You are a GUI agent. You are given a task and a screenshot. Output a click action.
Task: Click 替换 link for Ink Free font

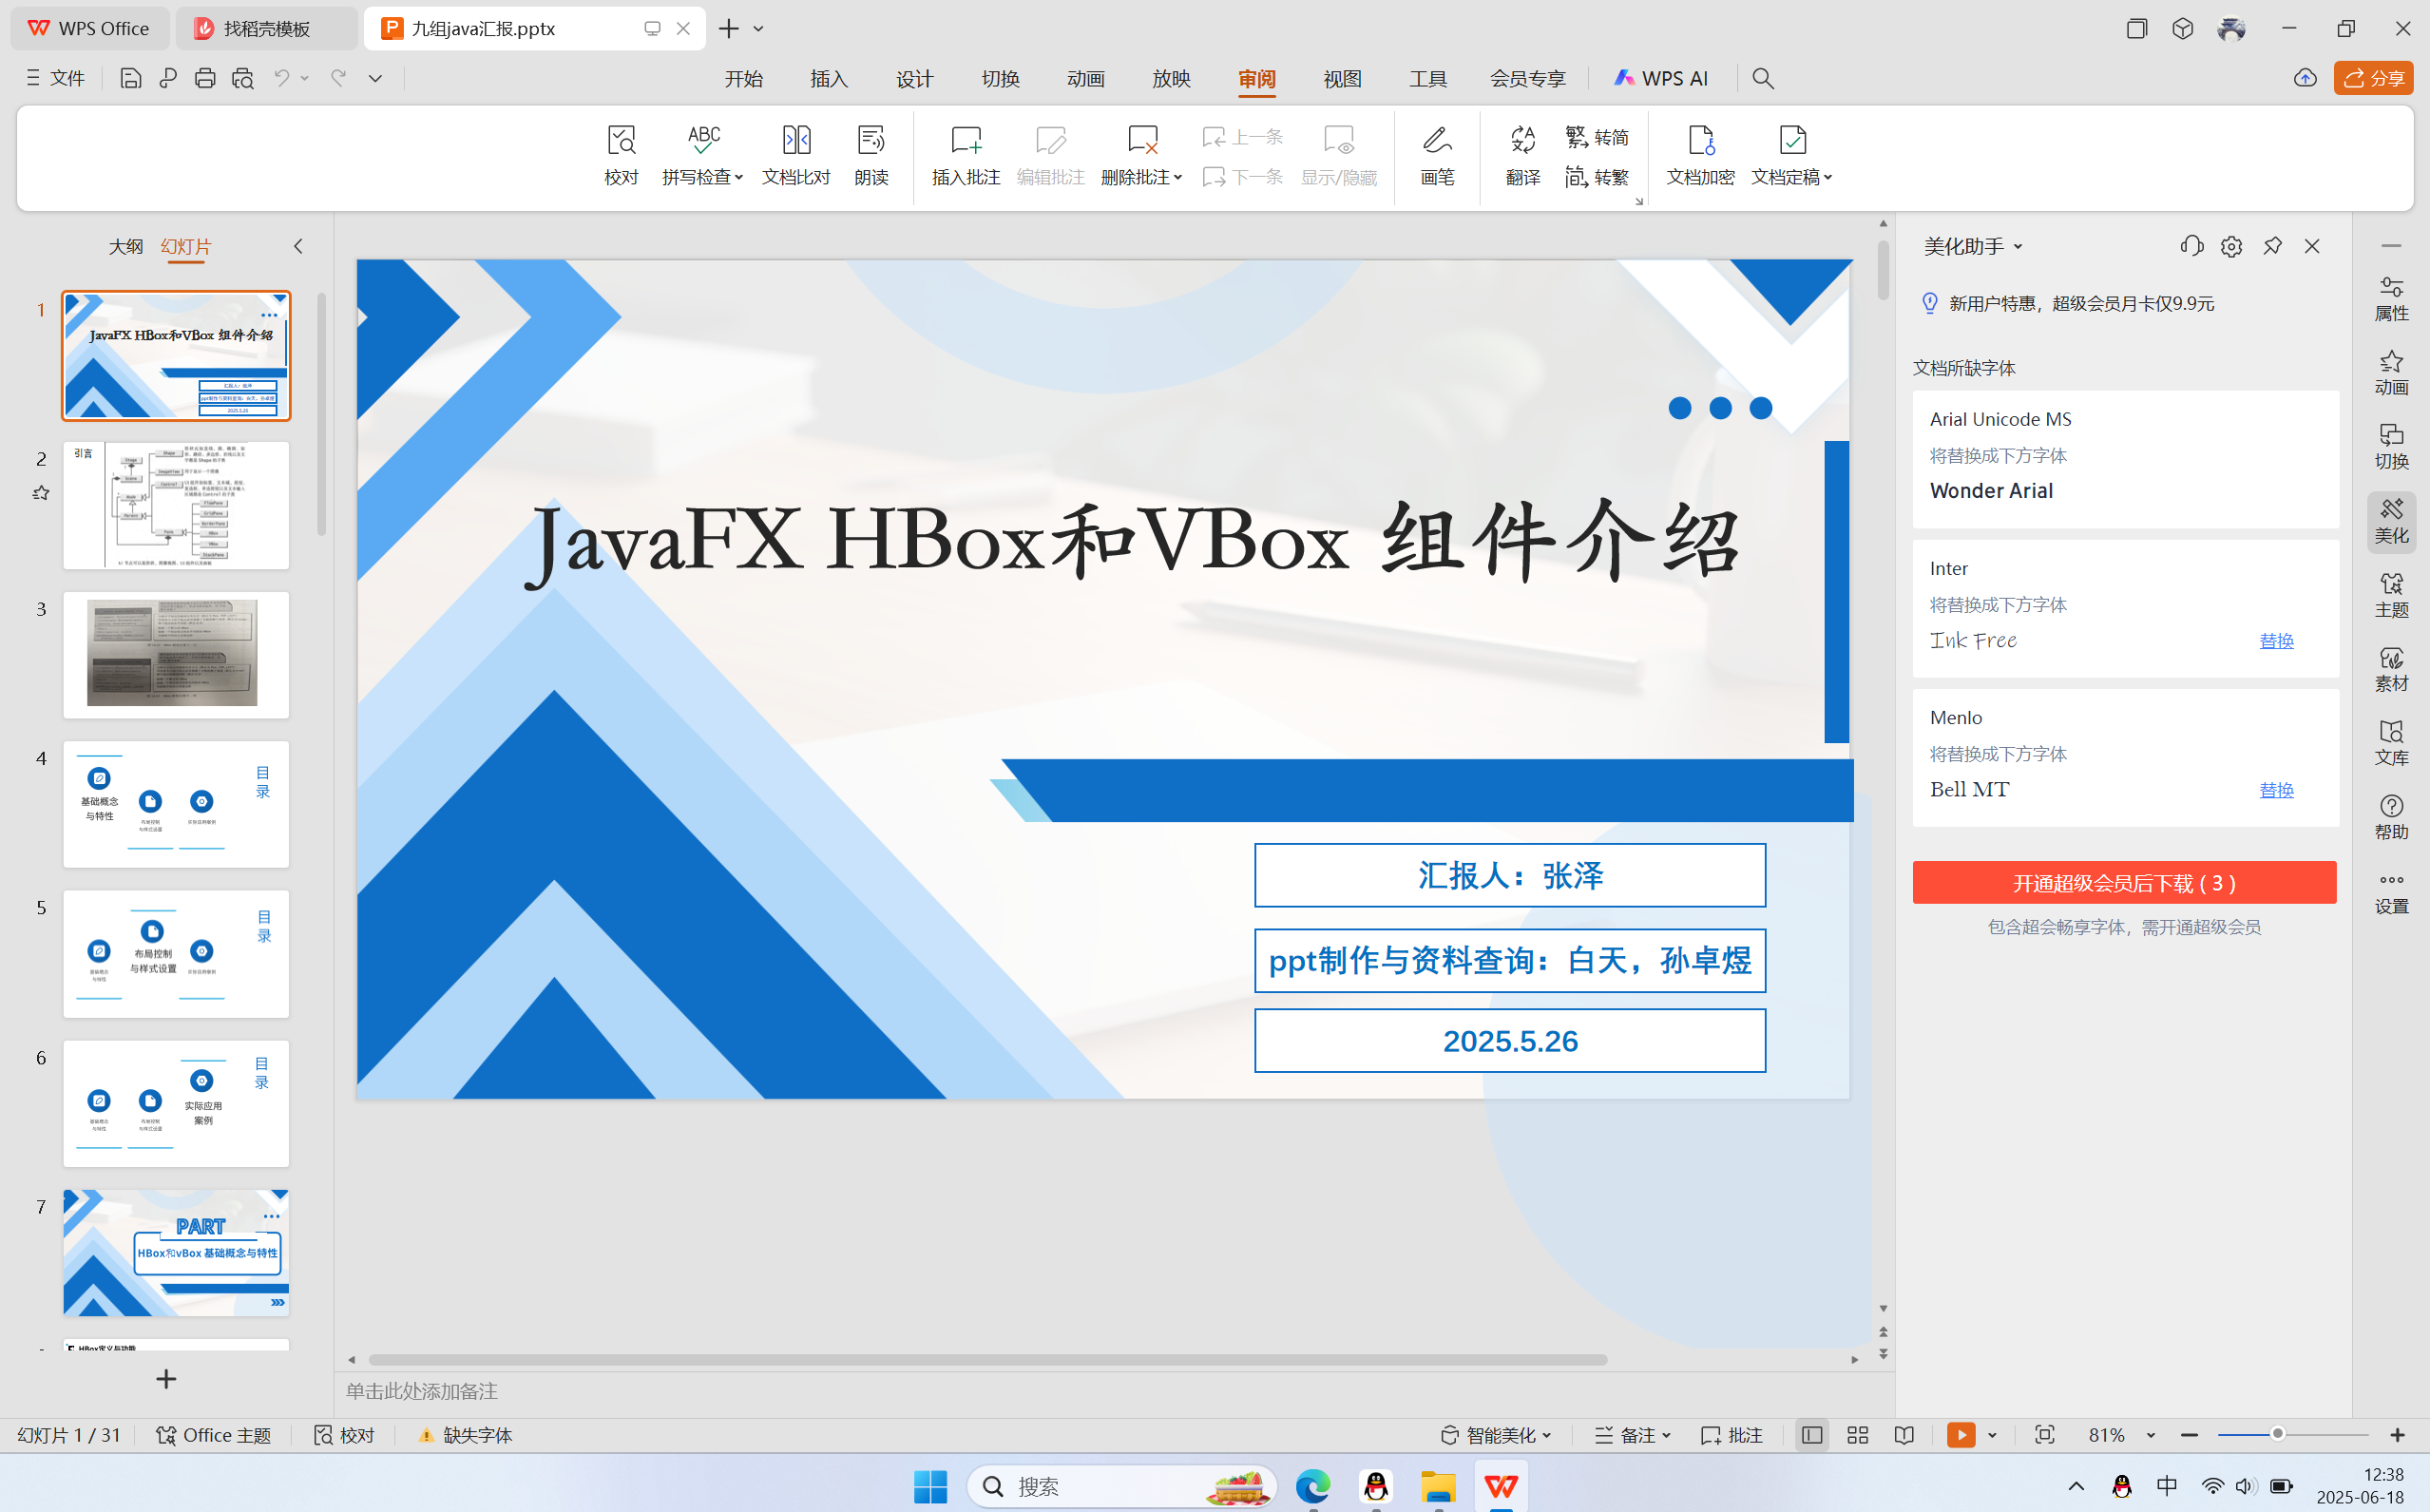[2276, 640]
